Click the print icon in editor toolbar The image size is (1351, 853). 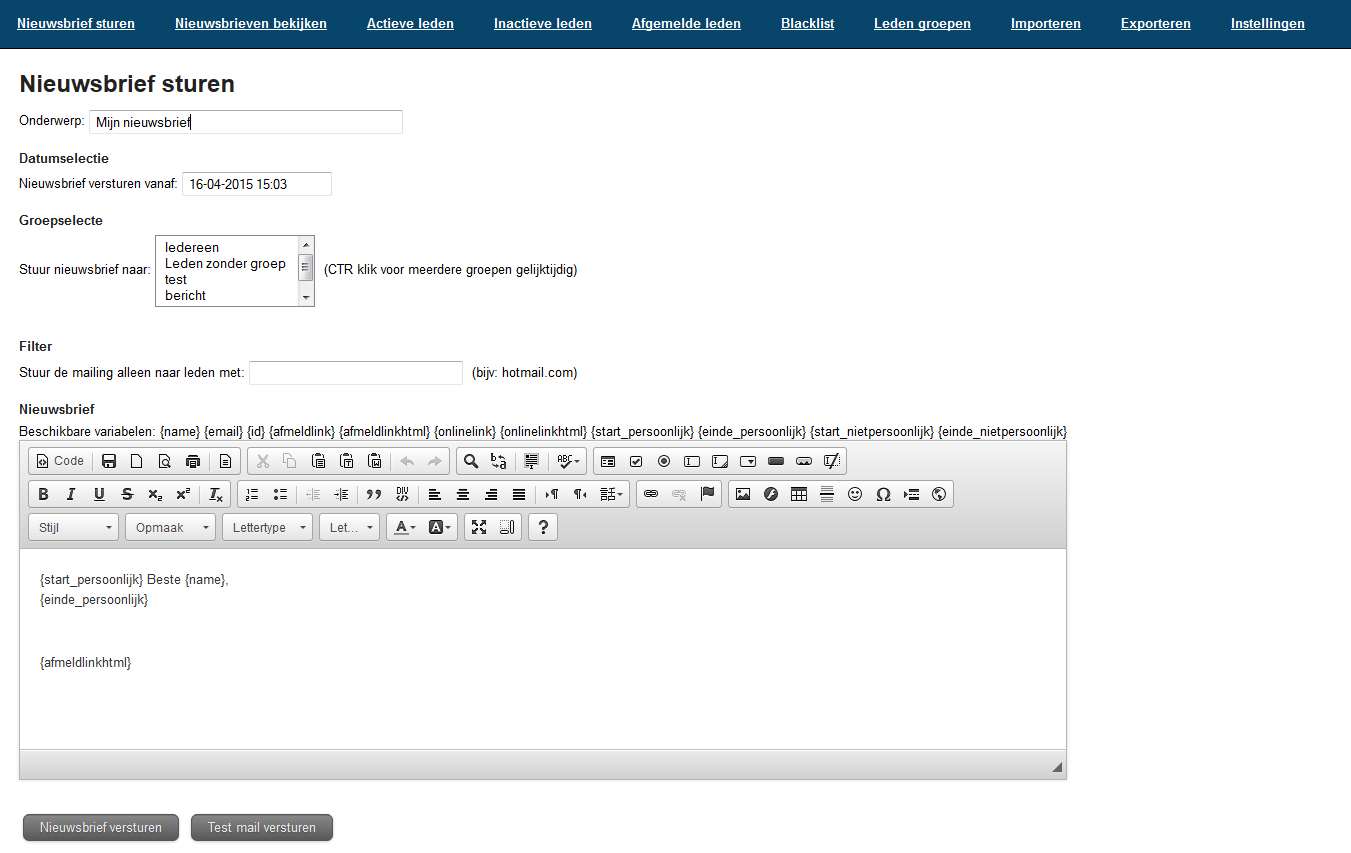193,461
